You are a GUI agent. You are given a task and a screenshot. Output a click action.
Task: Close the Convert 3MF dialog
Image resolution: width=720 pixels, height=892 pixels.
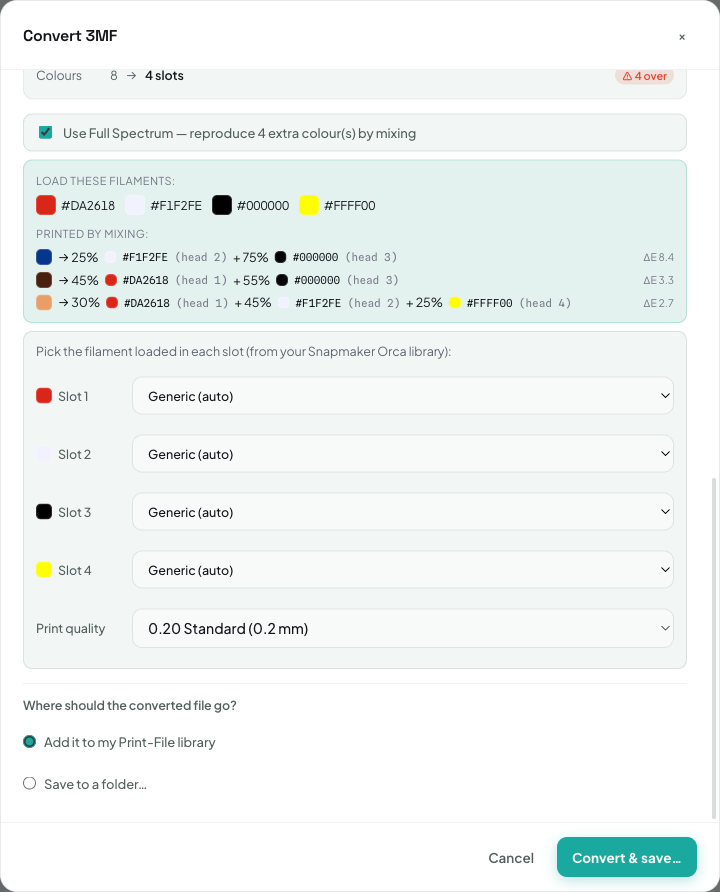click(681, 37)
